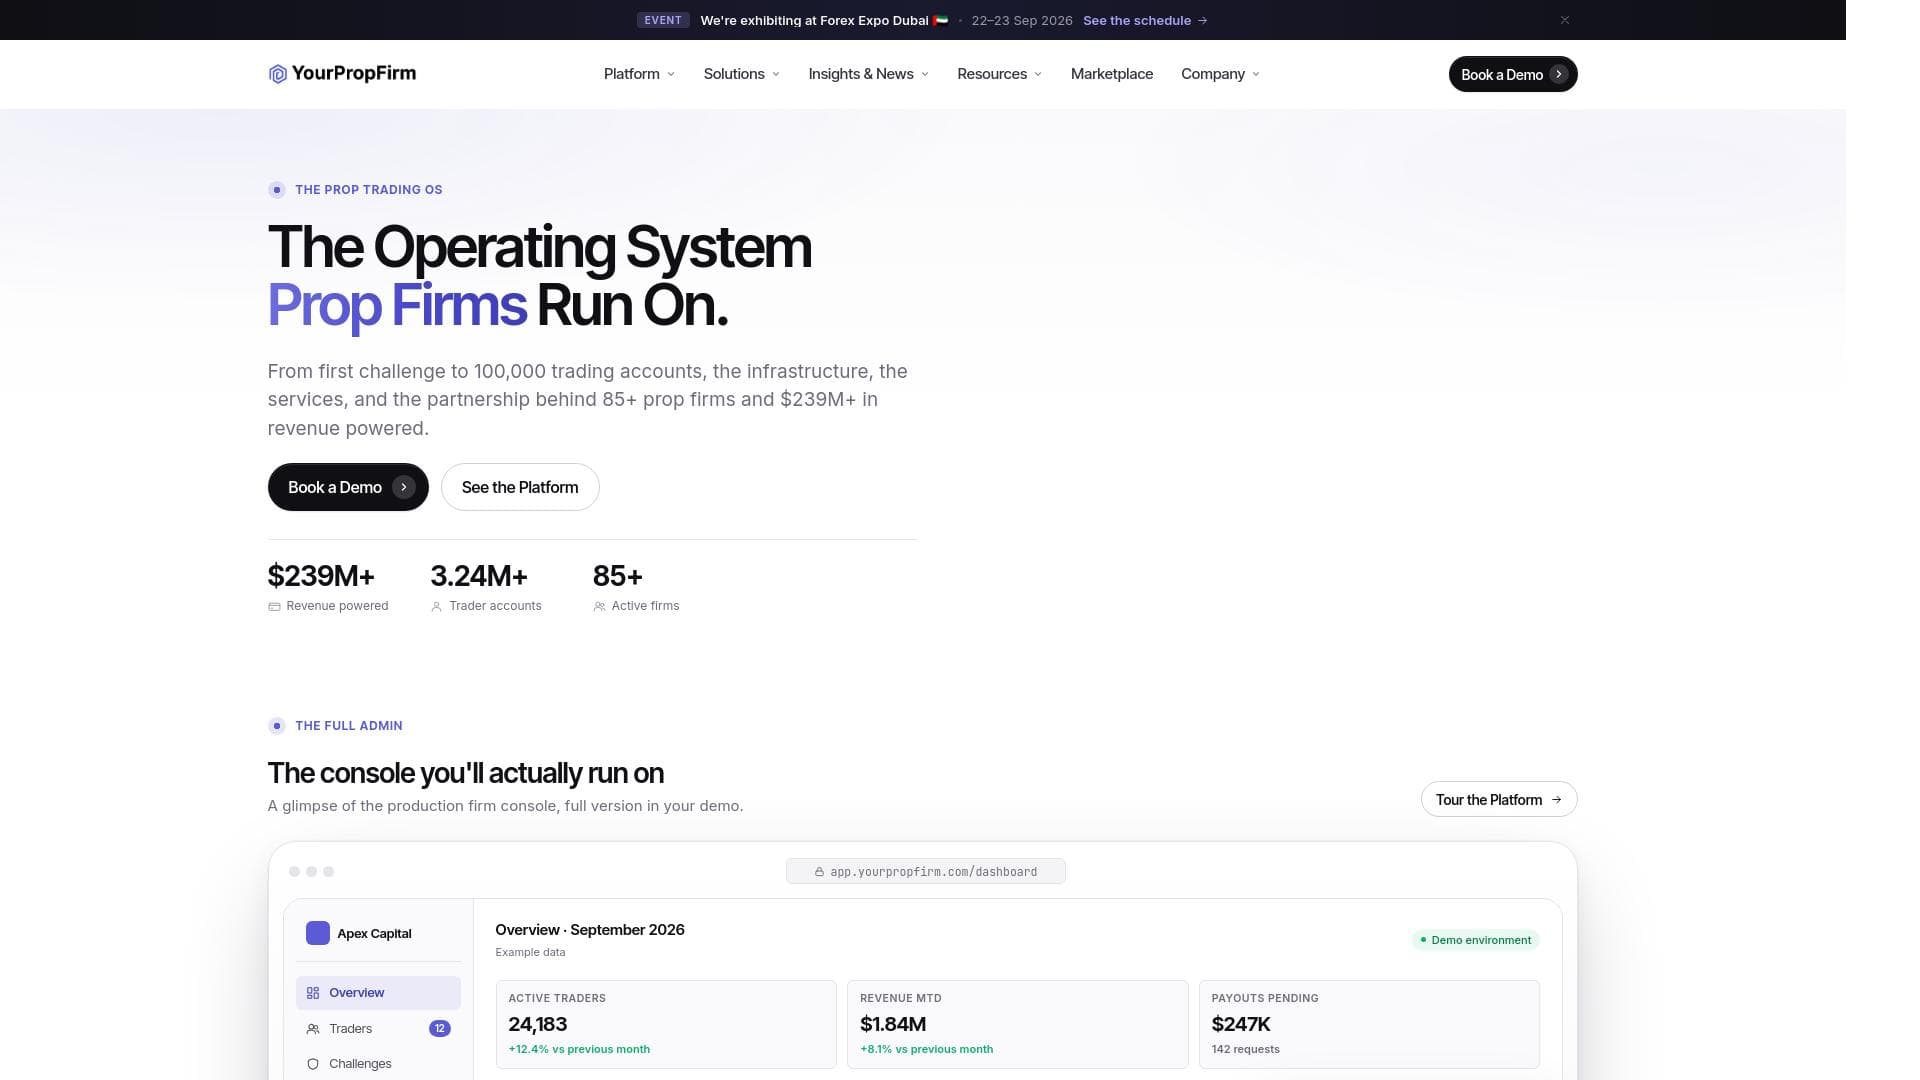Screen dimensions: 1920x1080
Task: Go to the Marketplace page
Action: point(1111,74)
